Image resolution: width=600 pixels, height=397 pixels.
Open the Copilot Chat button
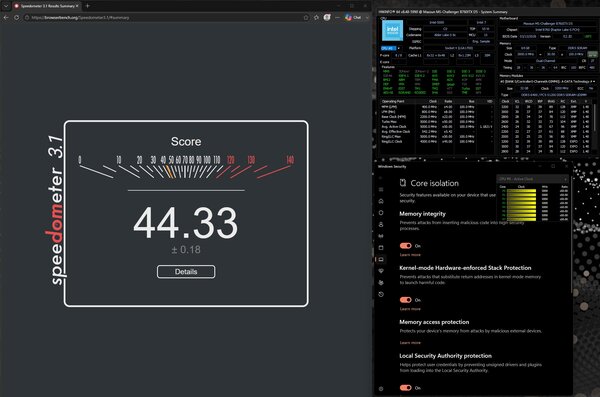(x=353, y=17)
